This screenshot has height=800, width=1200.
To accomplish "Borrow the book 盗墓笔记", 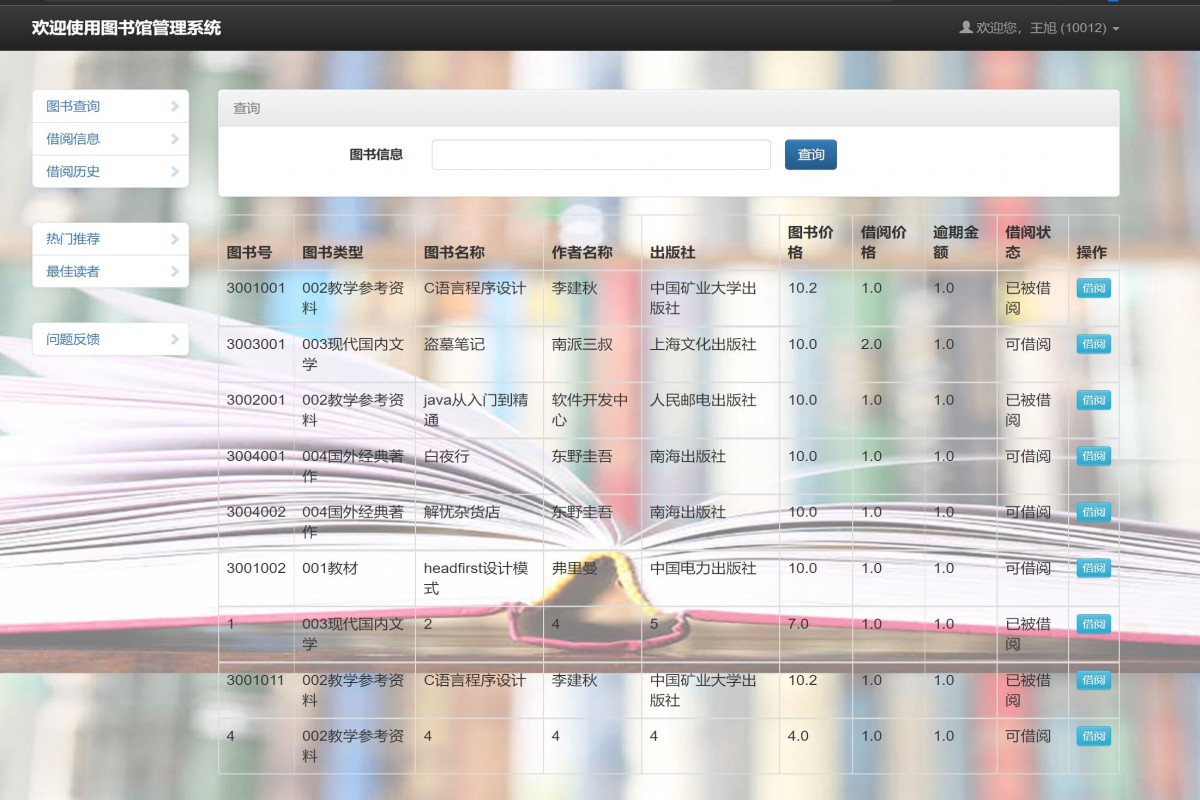I will point(1092,343).
